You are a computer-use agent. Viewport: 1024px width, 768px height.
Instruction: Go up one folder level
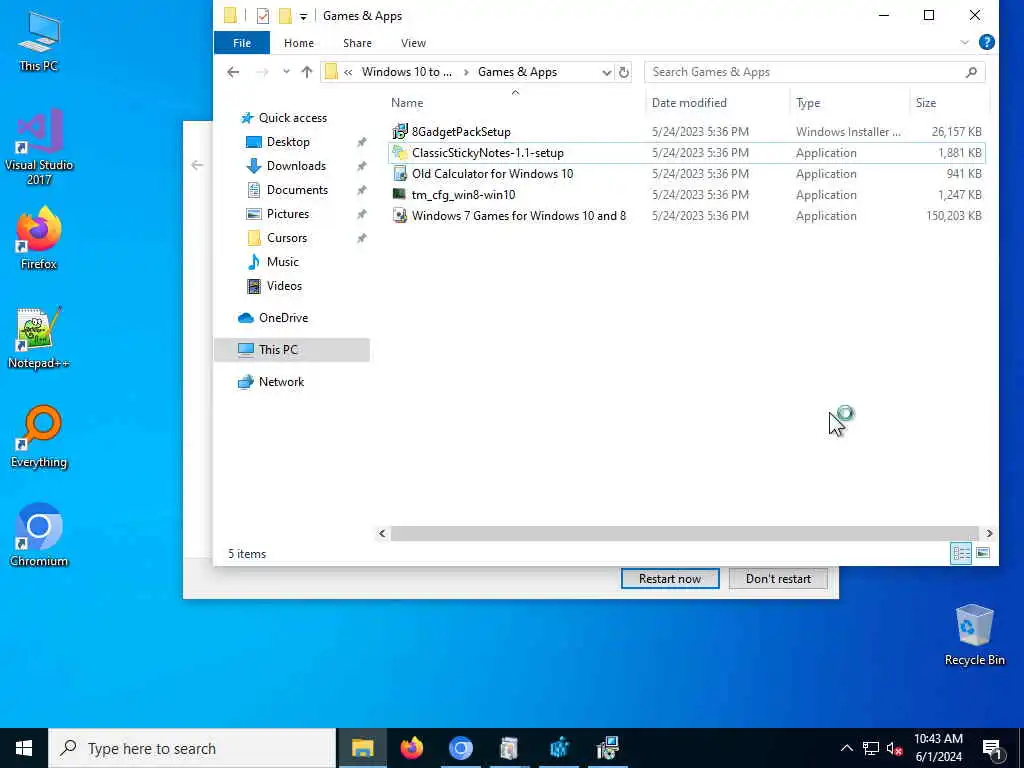click(x=307, y=72)
